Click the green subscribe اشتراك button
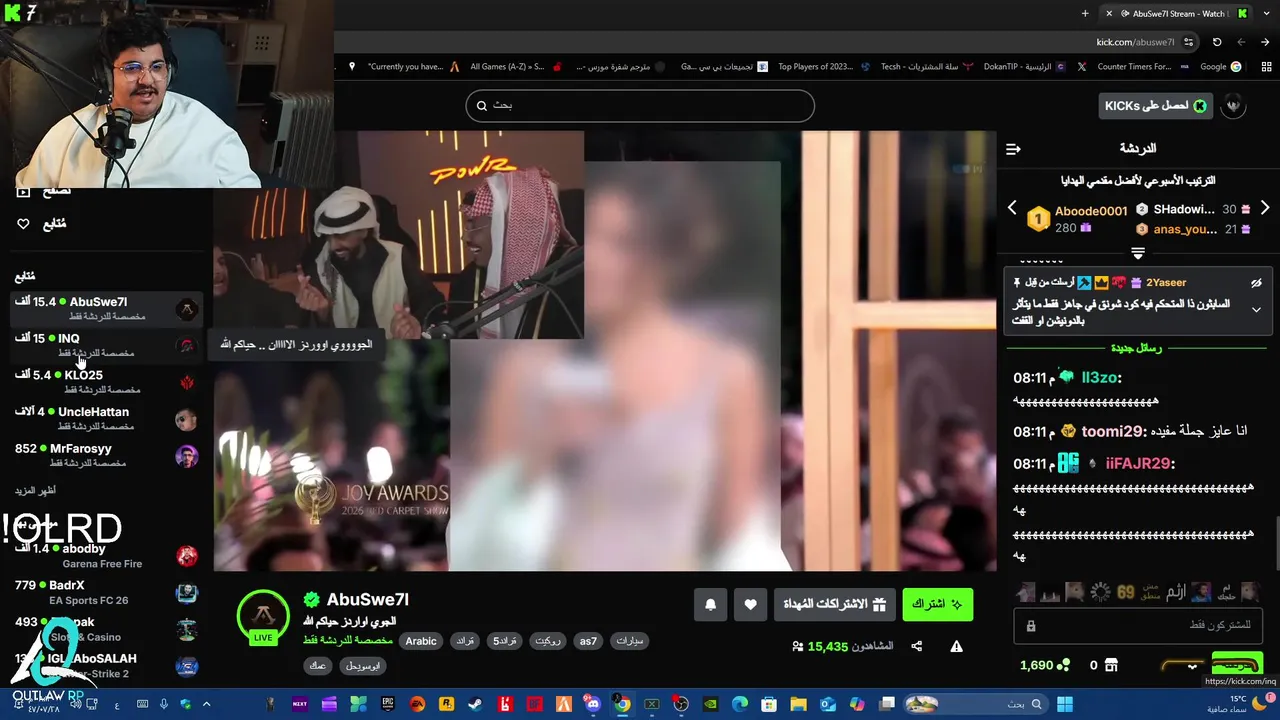 click(x=937, y=604)
